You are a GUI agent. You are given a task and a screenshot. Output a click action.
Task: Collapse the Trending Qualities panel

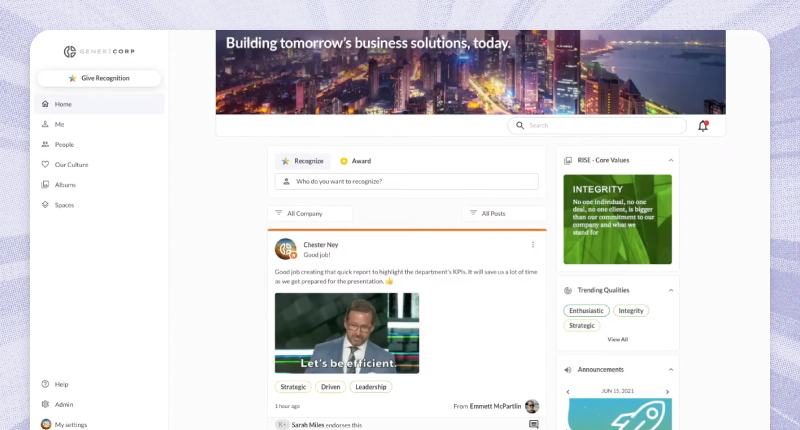tap(671, 290)
